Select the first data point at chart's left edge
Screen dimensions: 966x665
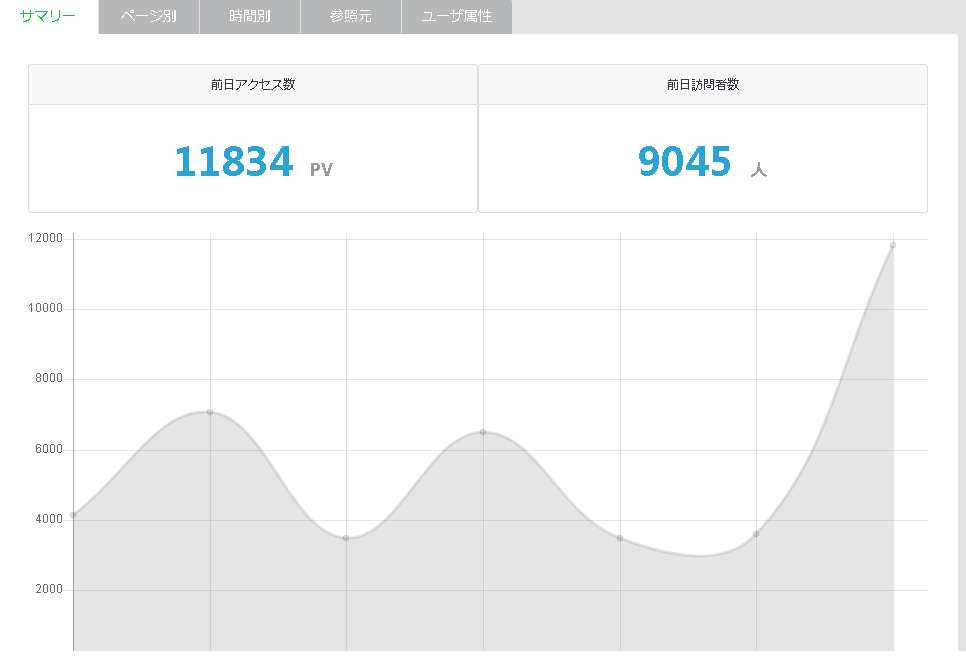[x=73, y=515]
